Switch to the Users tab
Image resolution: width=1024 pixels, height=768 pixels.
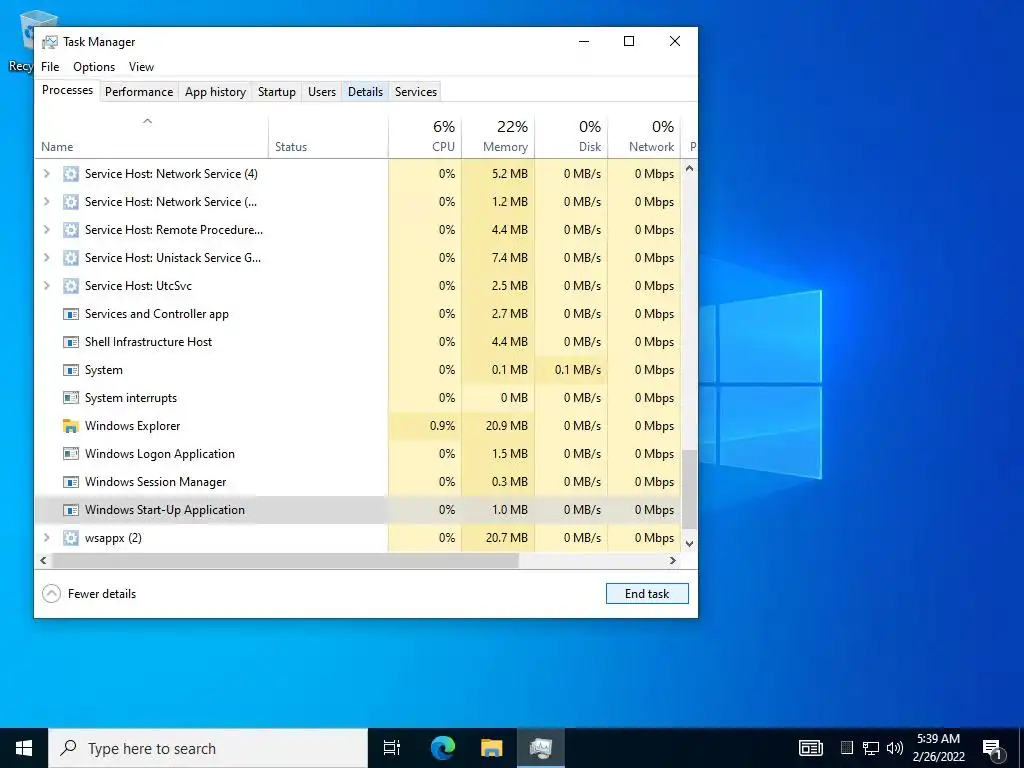pyautogui.click(x=322, y=92)
